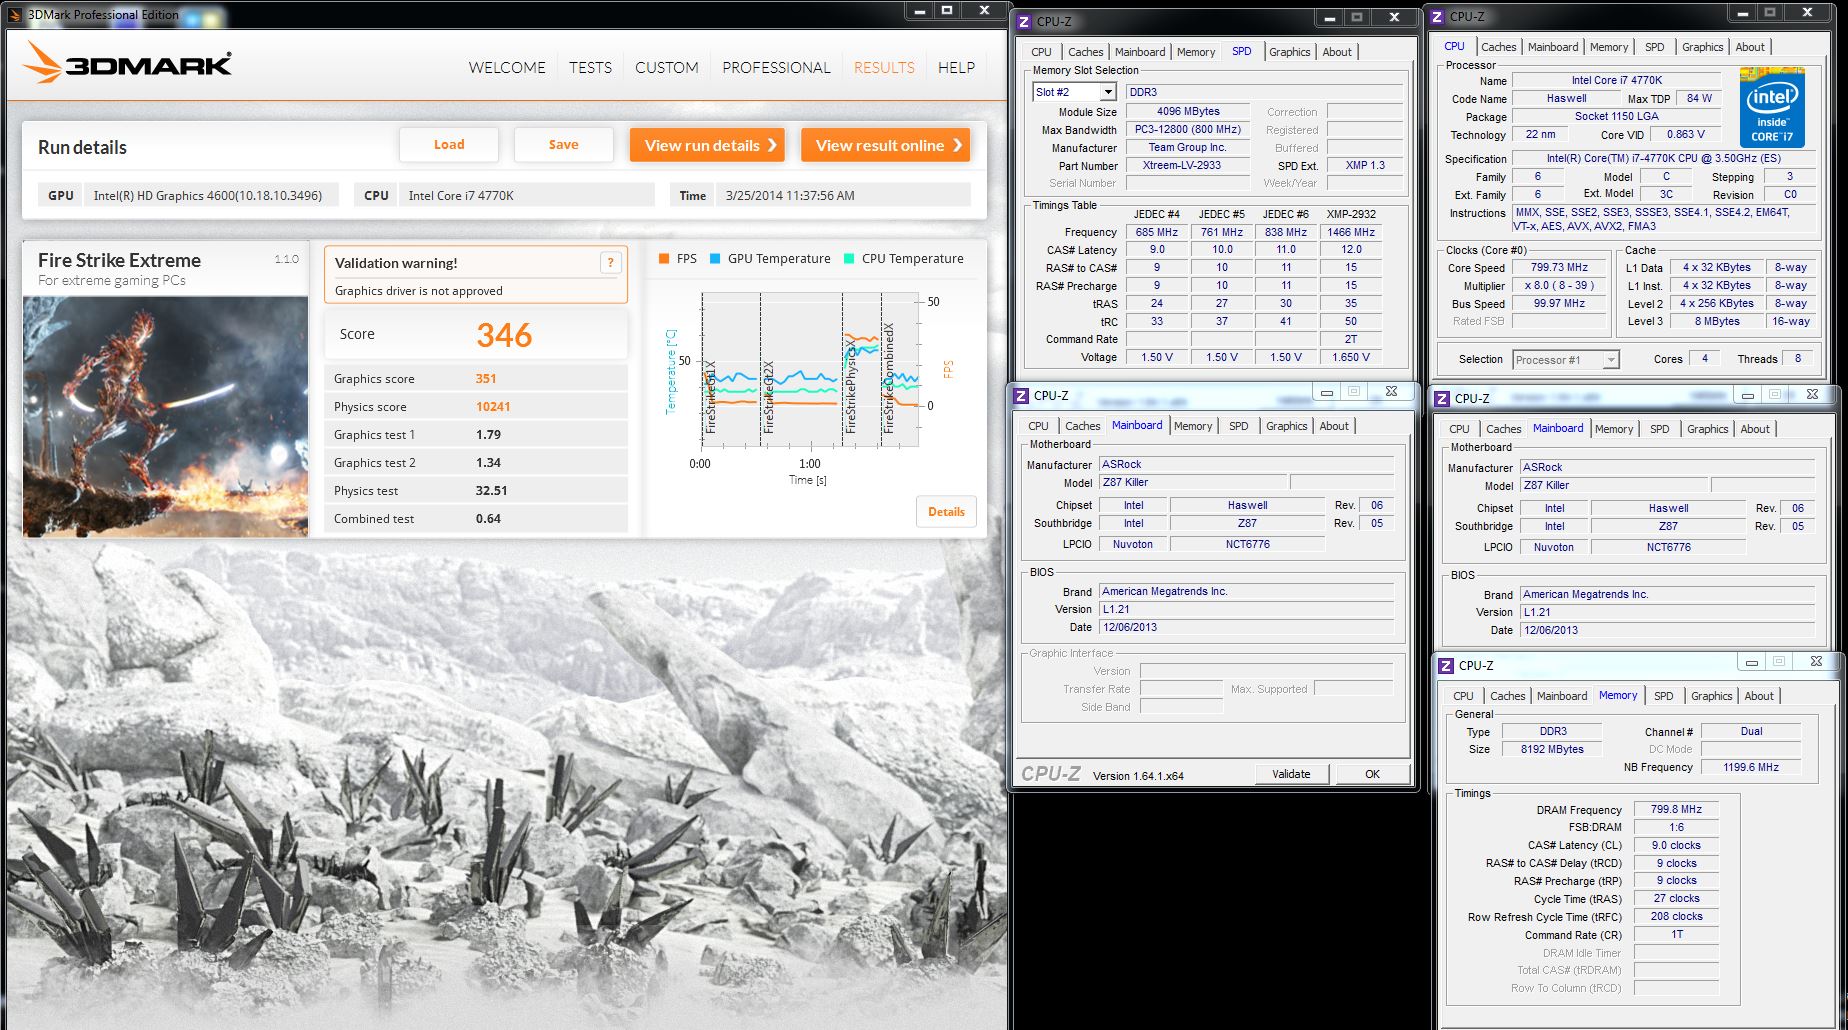
Task: Switch to SPD tab in top-right CPU-Z window
Action: (1655, 47)
